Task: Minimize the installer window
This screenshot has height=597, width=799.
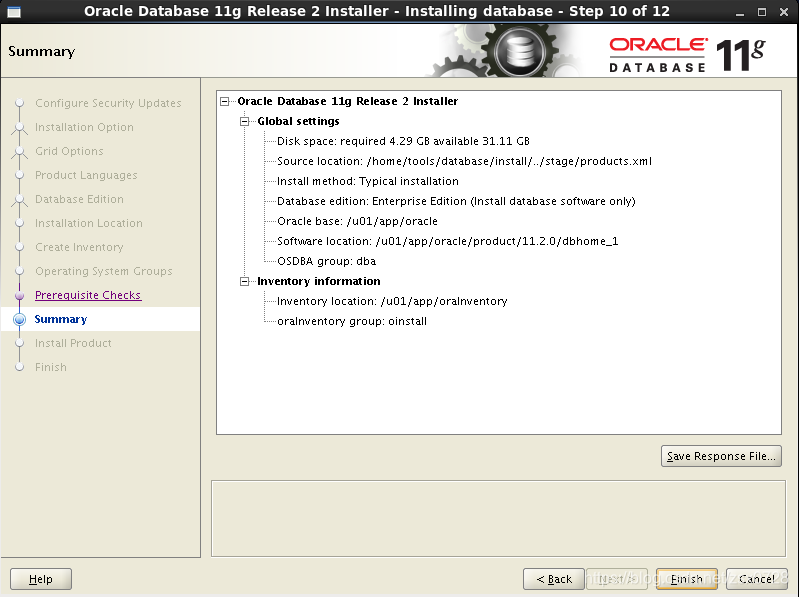Action: click(x=740, y=12)
